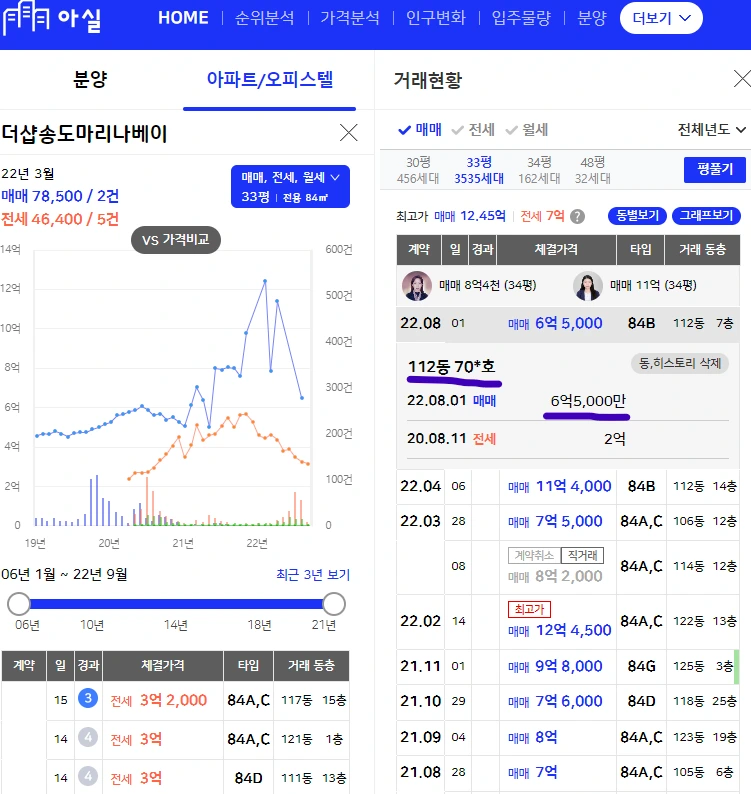Click the 매매 78,500 / 2건 summary text
The image size is (751, 794).
click(x=60, y=196)
